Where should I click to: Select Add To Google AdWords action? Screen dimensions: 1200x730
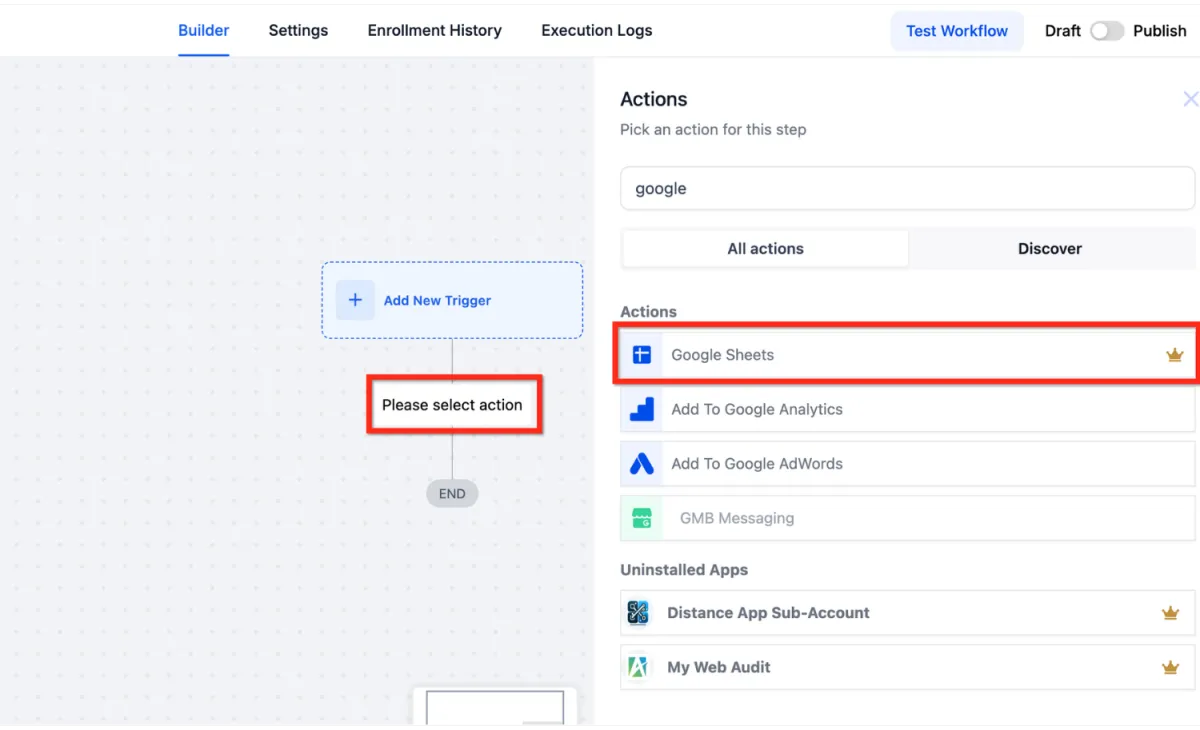[907, 464]
